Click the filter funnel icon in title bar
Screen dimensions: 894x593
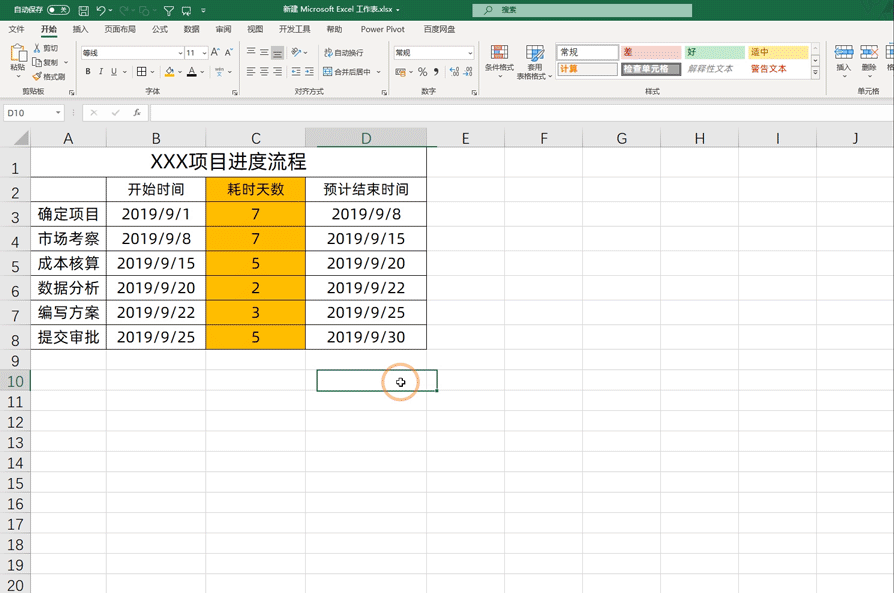pyautogui.click(x=169, y=10)
